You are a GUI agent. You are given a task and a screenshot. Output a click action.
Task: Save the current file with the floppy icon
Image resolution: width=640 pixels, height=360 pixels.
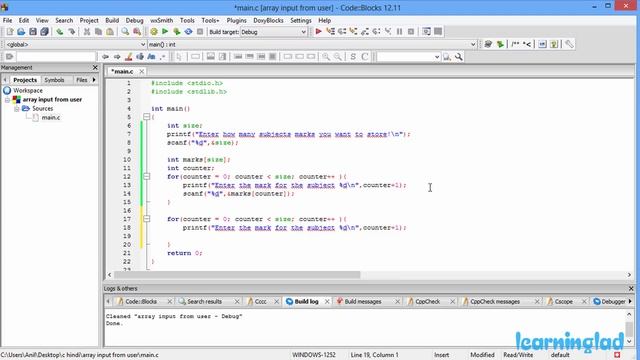(33, 32)
